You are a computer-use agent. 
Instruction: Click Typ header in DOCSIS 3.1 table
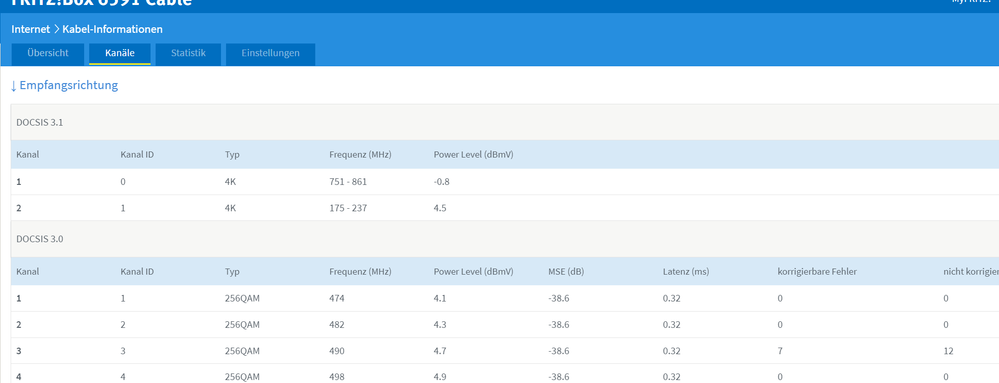tap(232, 155)
